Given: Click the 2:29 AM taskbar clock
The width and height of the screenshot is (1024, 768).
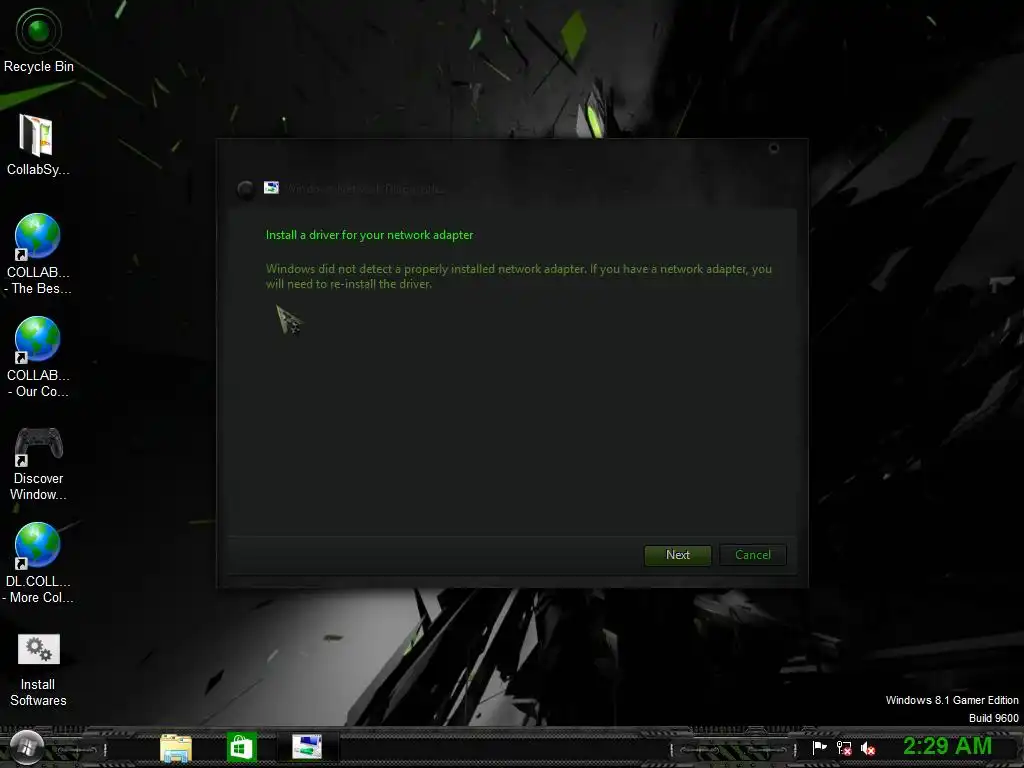Looking at the screenshot, I should pos(947,746).
